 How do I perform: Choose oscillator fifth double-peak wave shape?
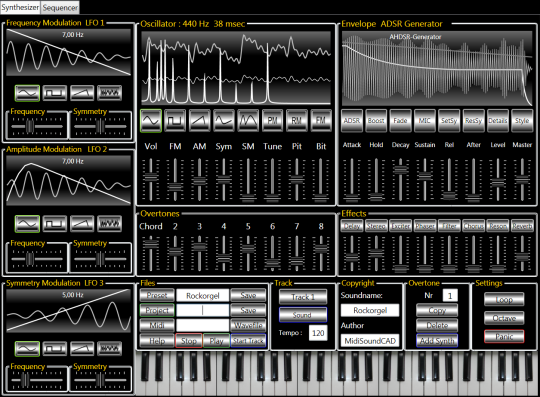(248, 121)
